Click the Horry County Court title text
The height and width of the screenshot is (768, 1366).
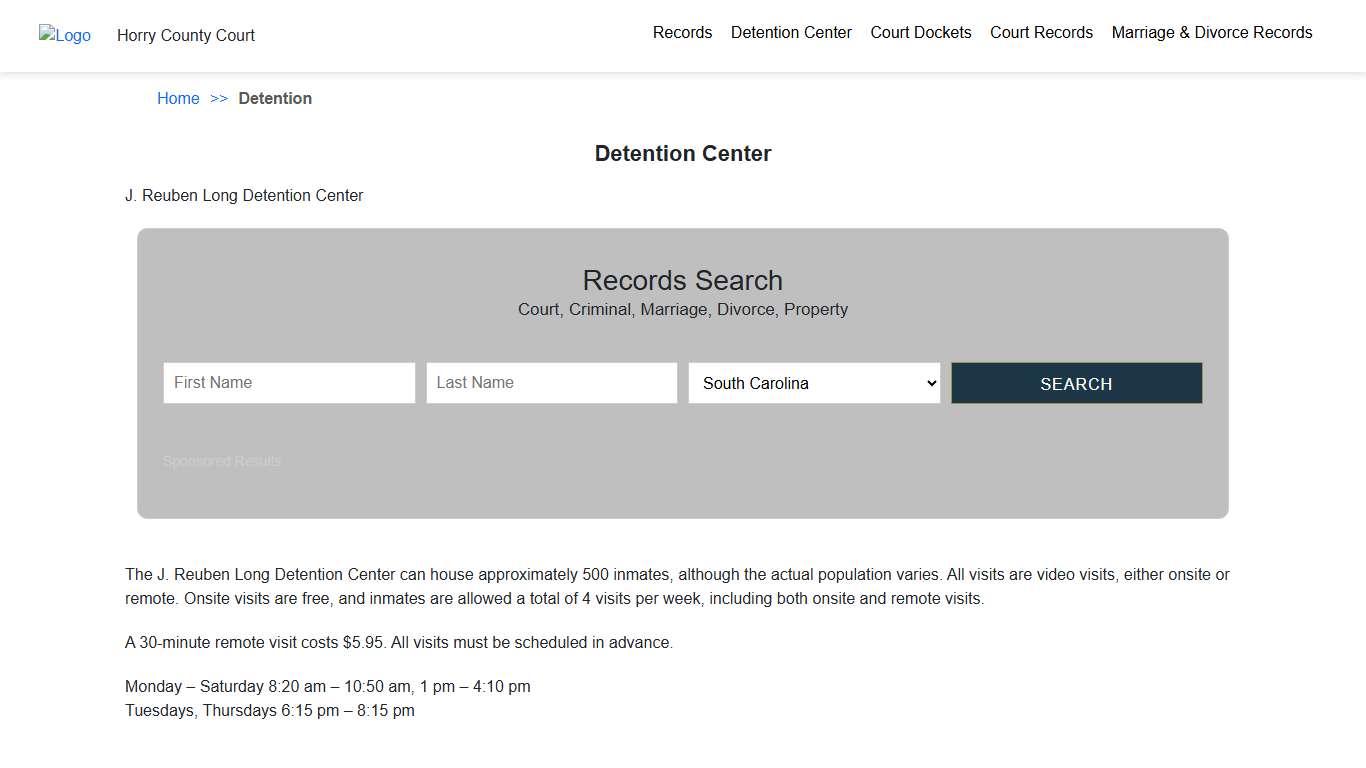186,35
